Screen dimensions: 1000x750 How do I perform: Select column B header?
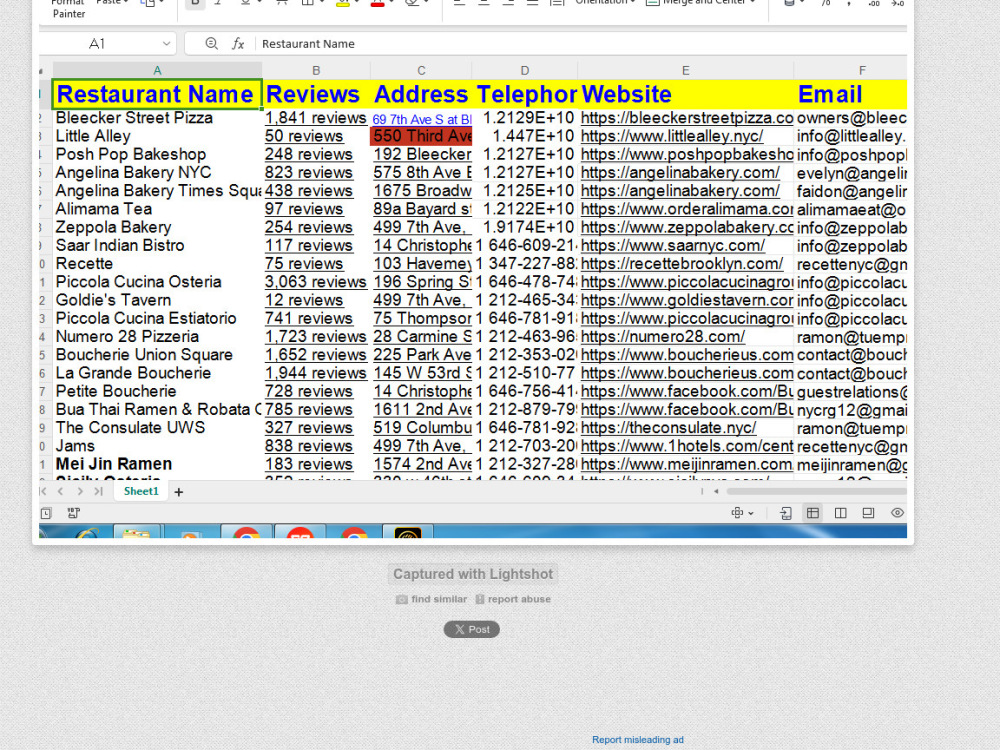pyautogui.click(x=316, y=70)
